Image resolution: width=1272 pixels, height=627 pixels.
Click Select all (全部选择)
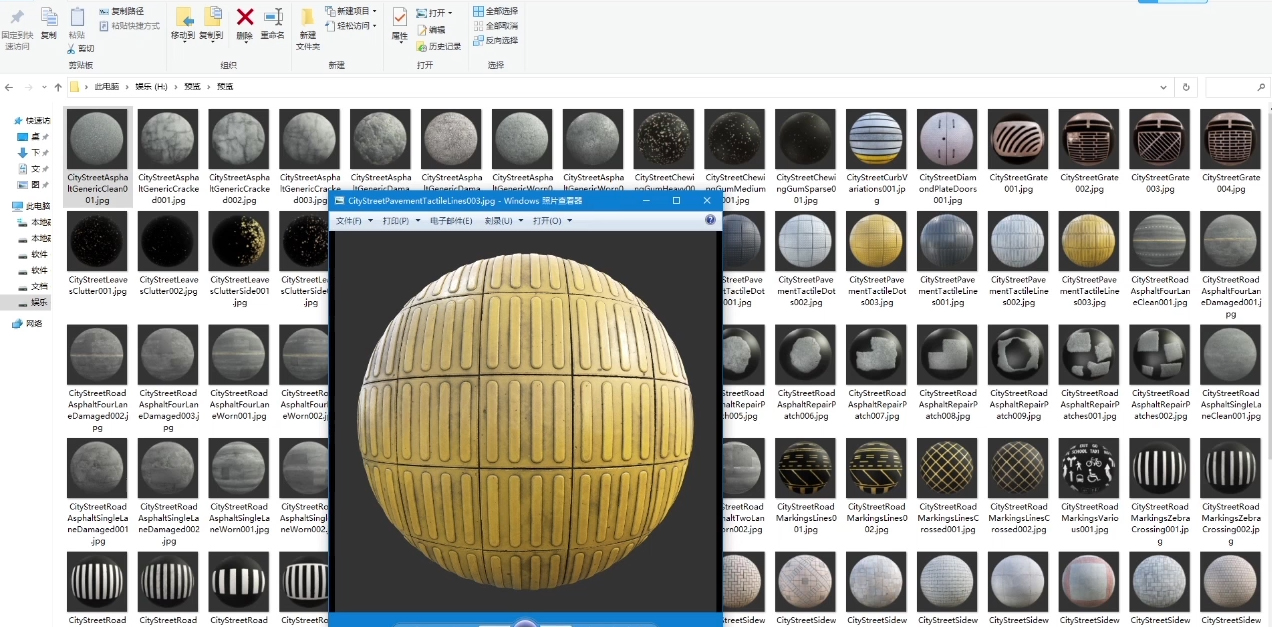coord(496,11)
